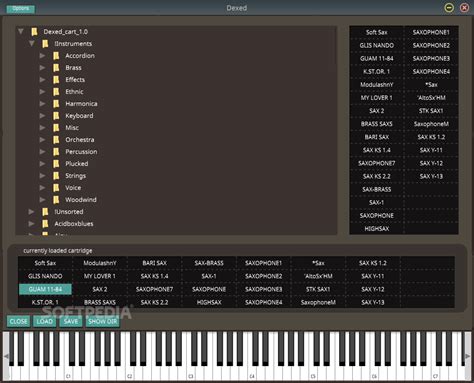Select SAXOPHONE7 in loaded cartridge
Screen dimensions: 474x383
[x=154, y=289]
